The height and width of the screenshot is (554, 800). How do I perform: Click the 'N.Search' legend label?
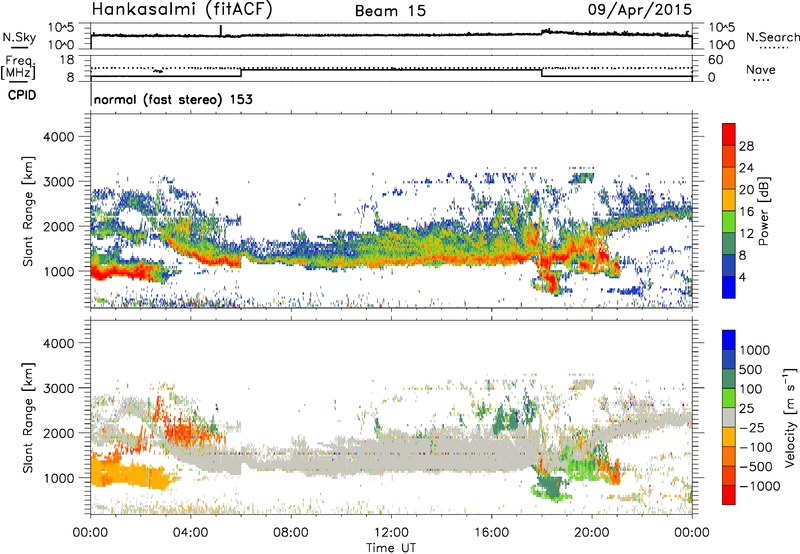772,37
